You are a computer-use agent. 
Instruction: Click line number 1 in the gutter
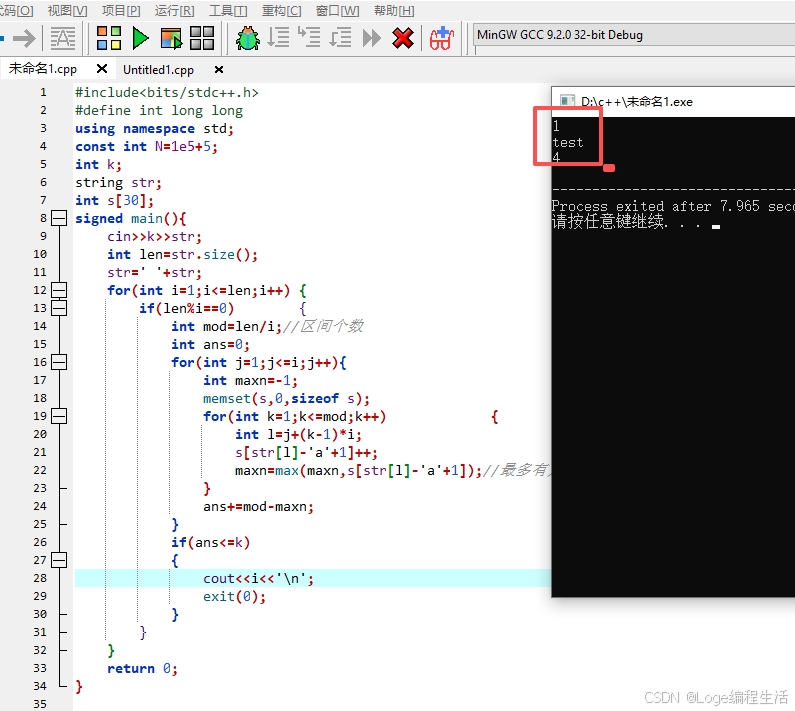43,92
